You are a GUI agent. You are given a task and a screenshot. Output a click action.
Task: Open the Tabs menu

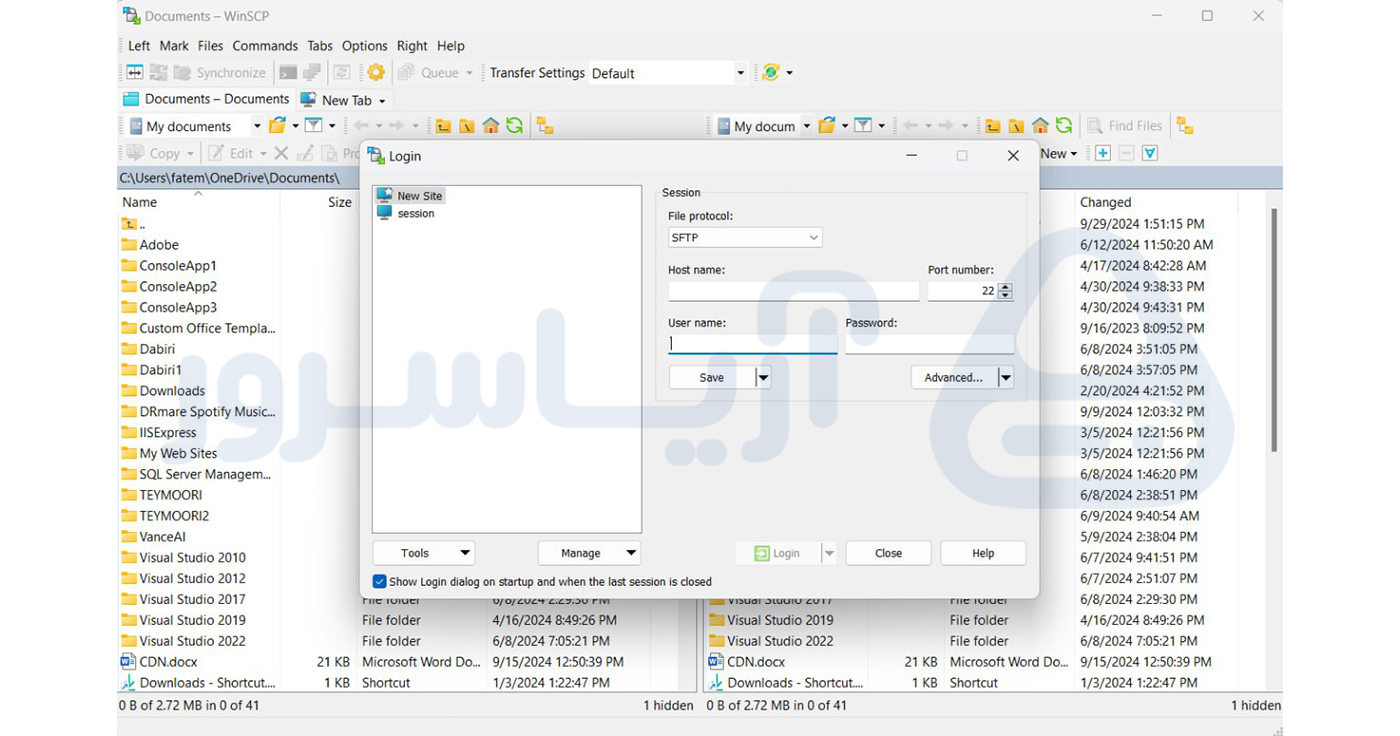[320, 46]
